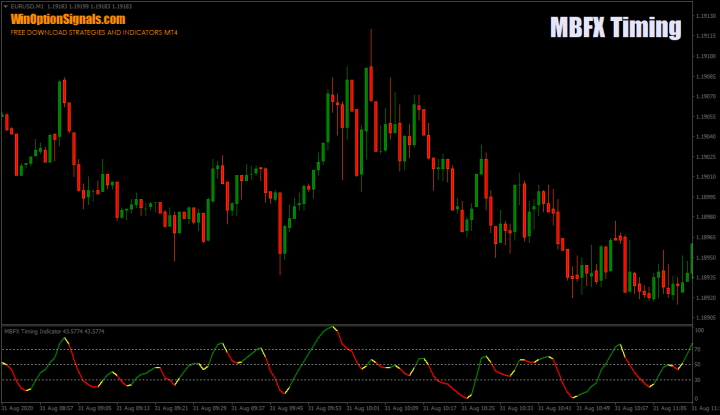Click price scale label 1.18950

(x=706, y=258)
